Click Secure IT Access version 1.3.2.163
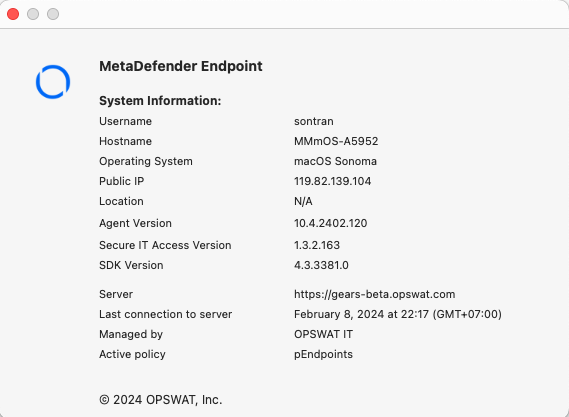The width and height of the screenshot is (569, 417). point(317,245)
